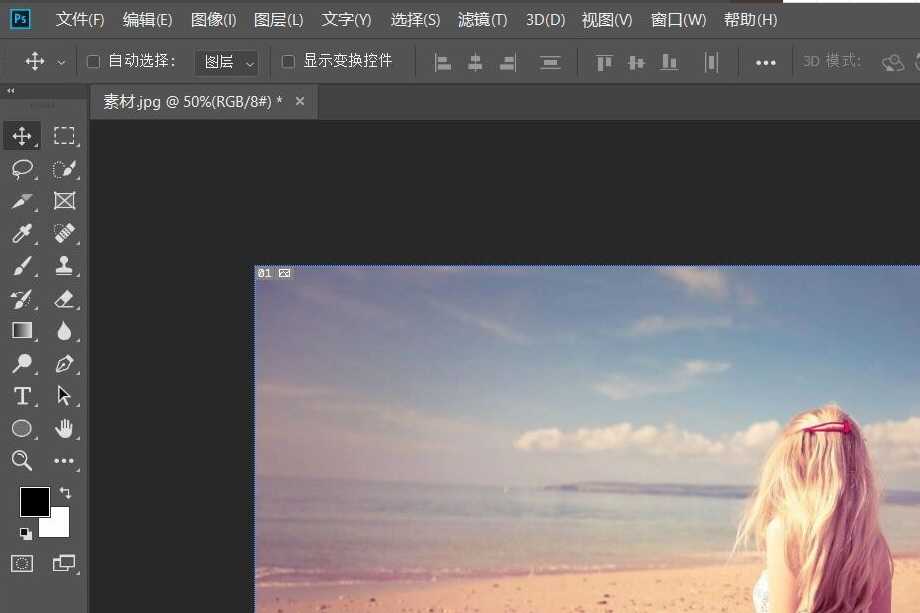Enable the 显示变换控件 checkbox
The height and width of the screenshot is (613, 920).
pyautogui.click(x=288, y=62)
